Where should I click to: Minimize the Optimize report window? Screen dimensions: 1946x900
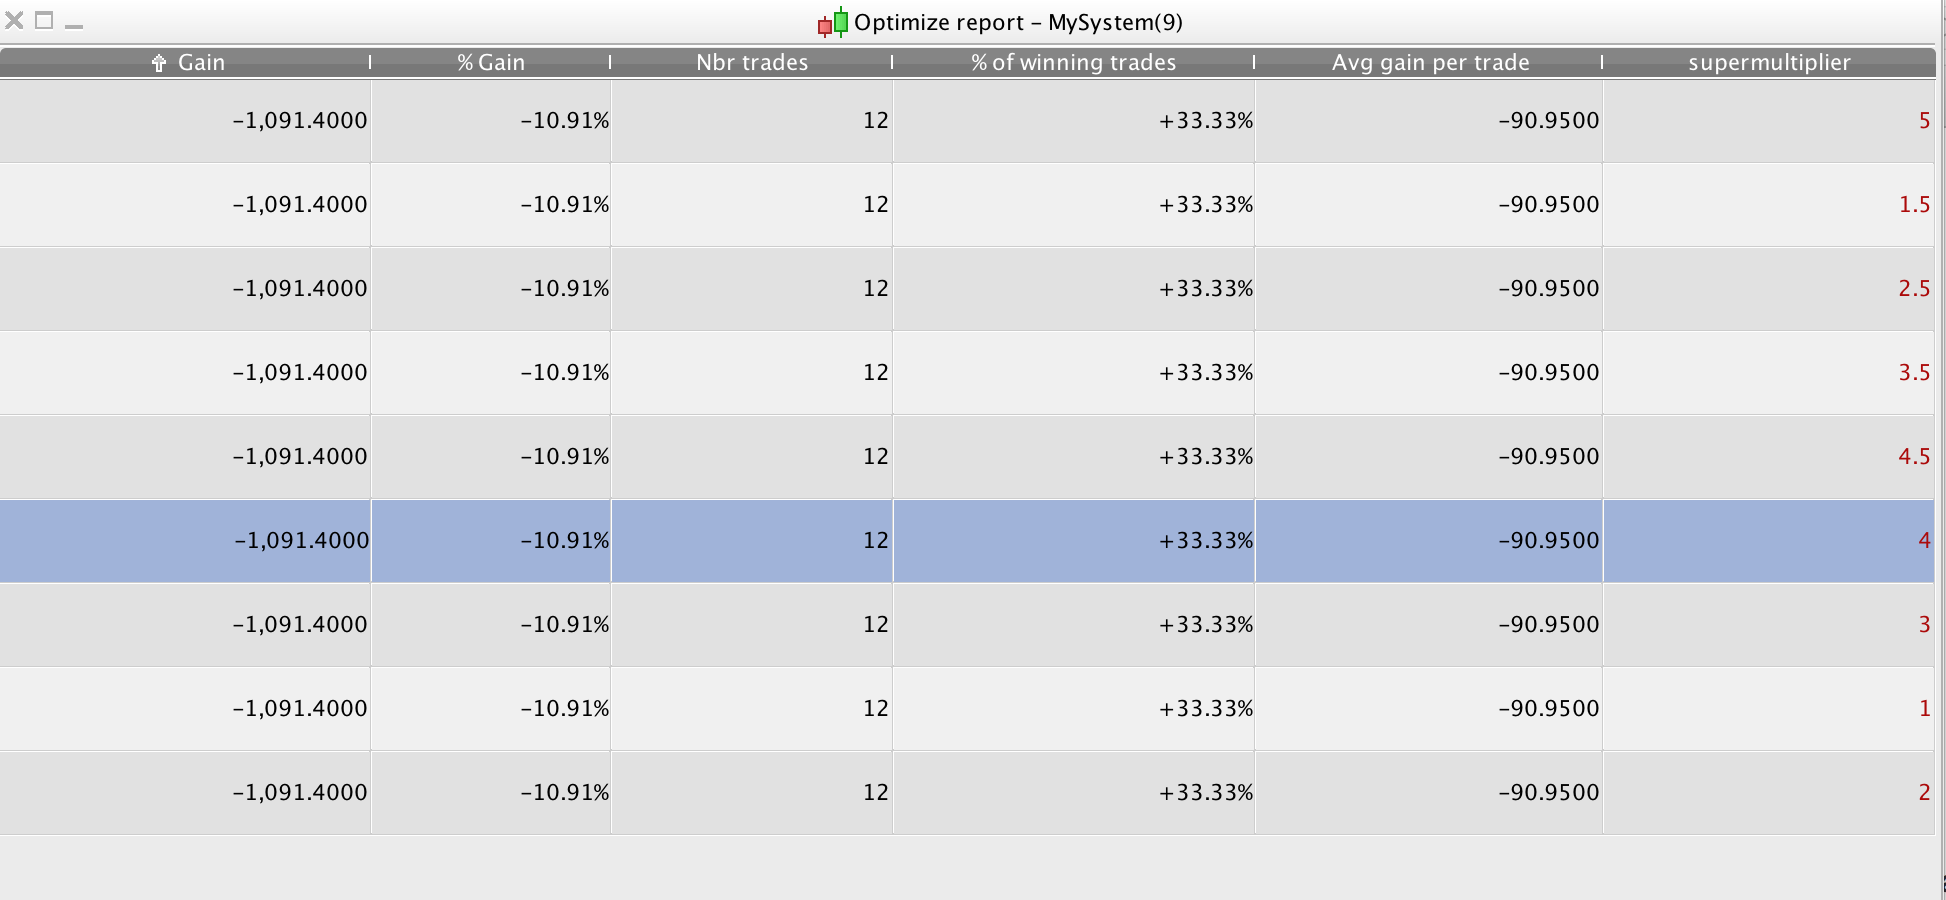pos(74,24)
